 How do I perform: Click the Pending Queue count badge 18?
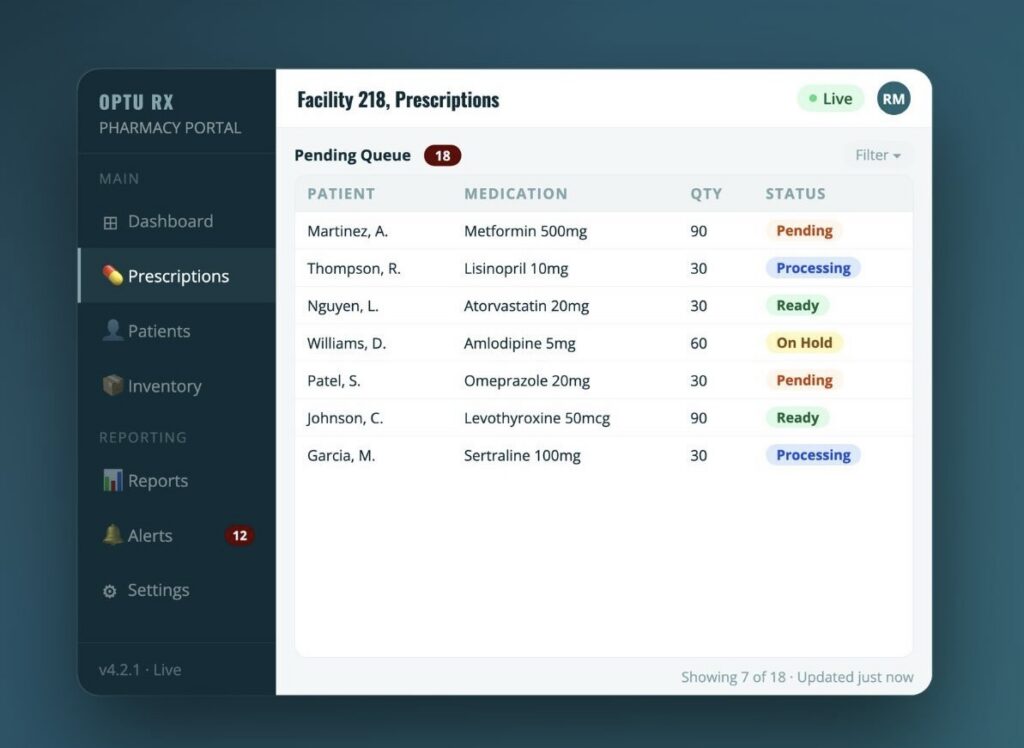pyautogui.click(x=442, y=155)
